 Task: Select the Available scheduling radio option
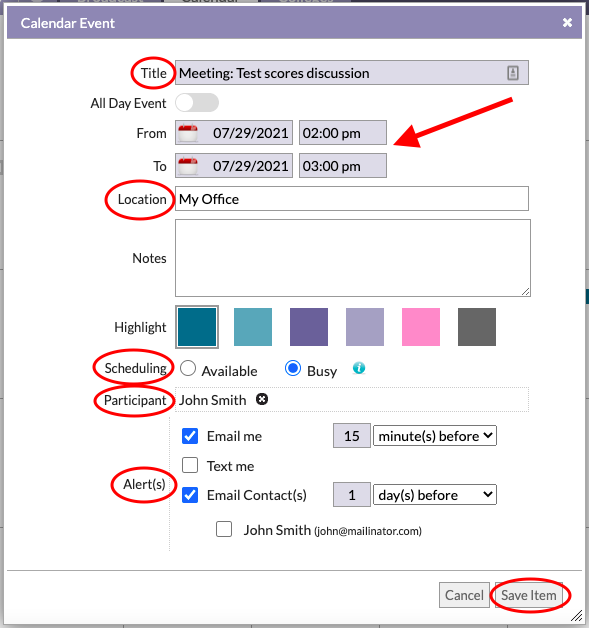188,368
